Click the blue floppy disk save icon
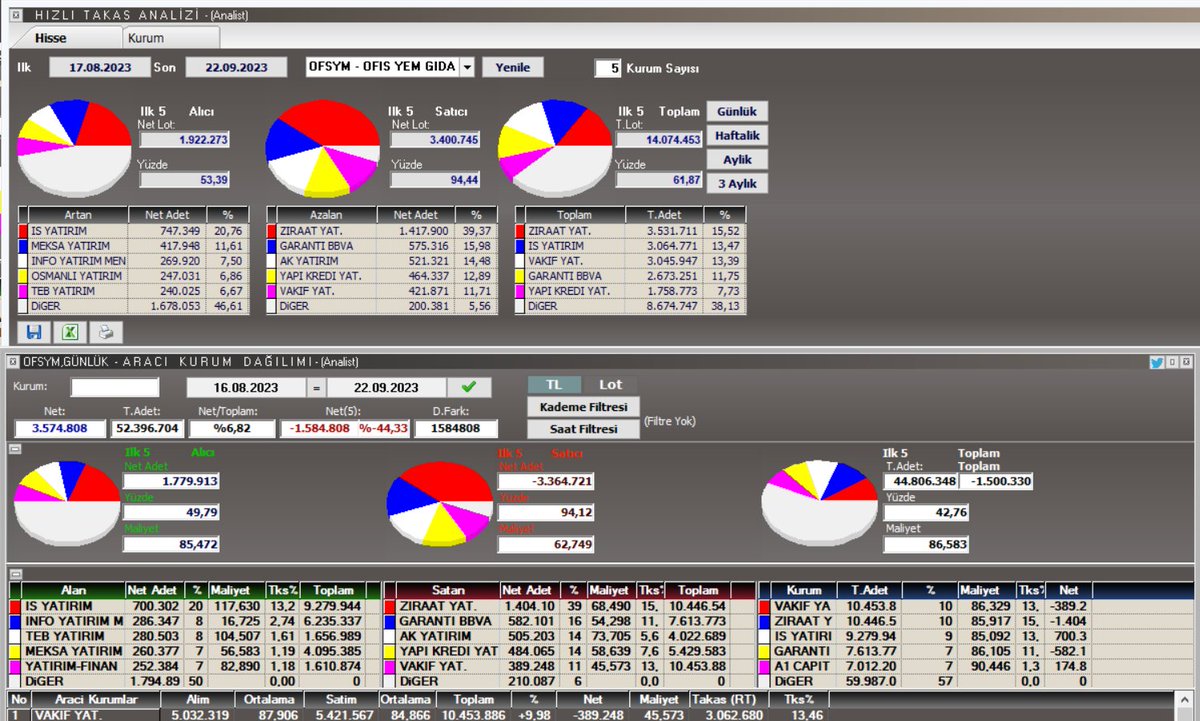 [x=35, y=333]
